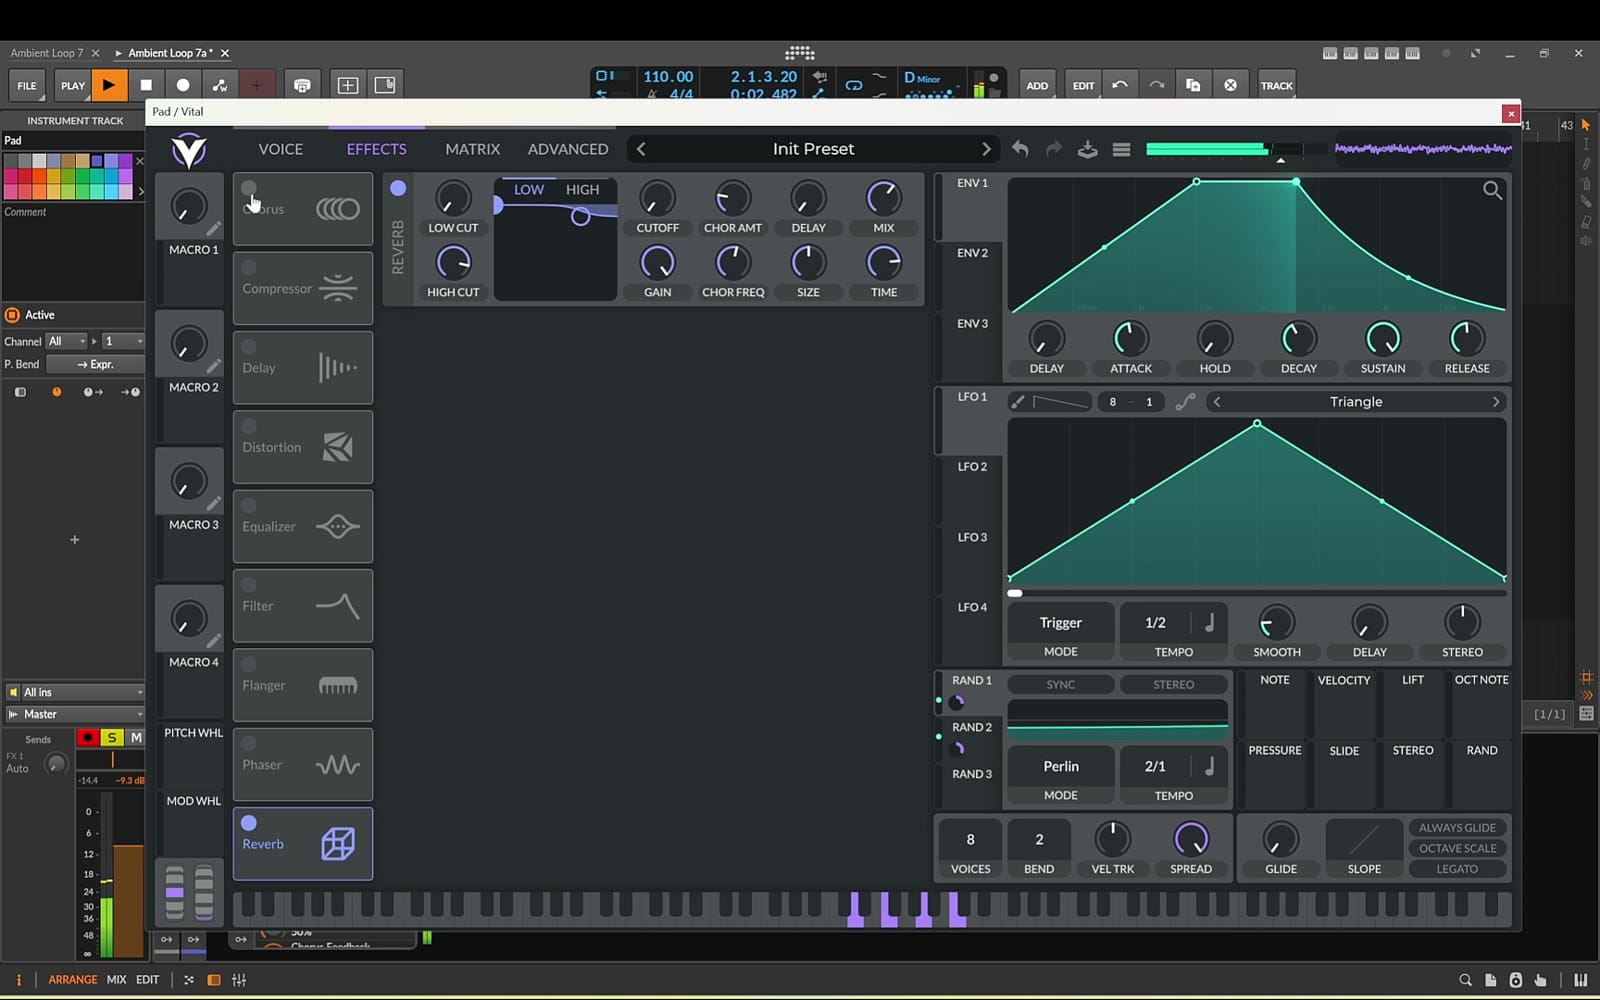Disable the Reverb effect toggle

pos(249,823)
